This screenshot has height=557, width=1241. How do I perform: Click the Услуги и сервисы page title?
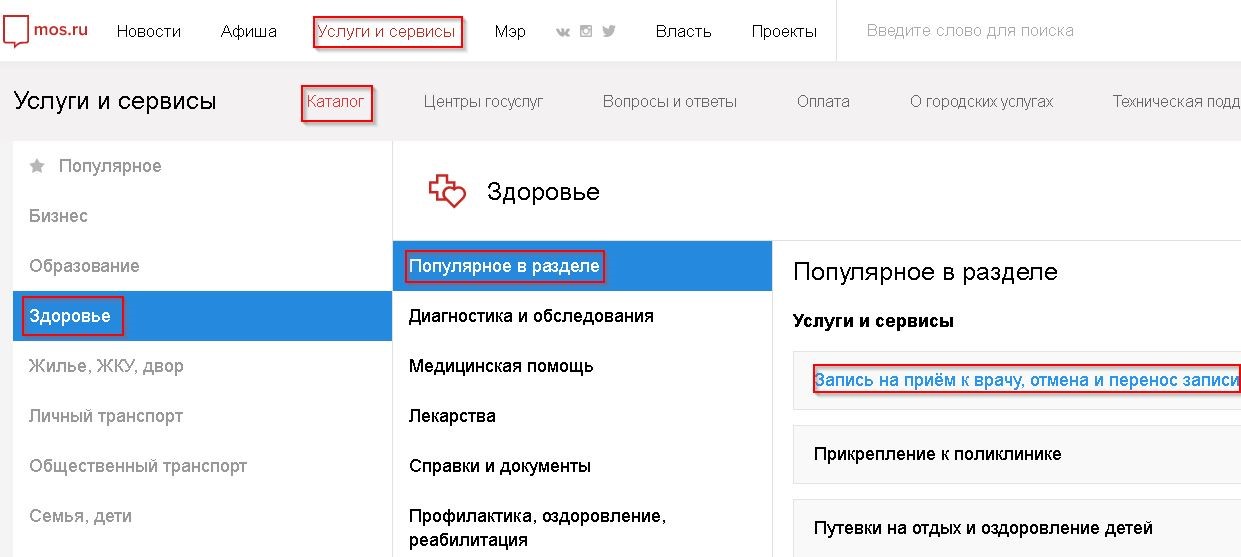click(x=115, y=101)
